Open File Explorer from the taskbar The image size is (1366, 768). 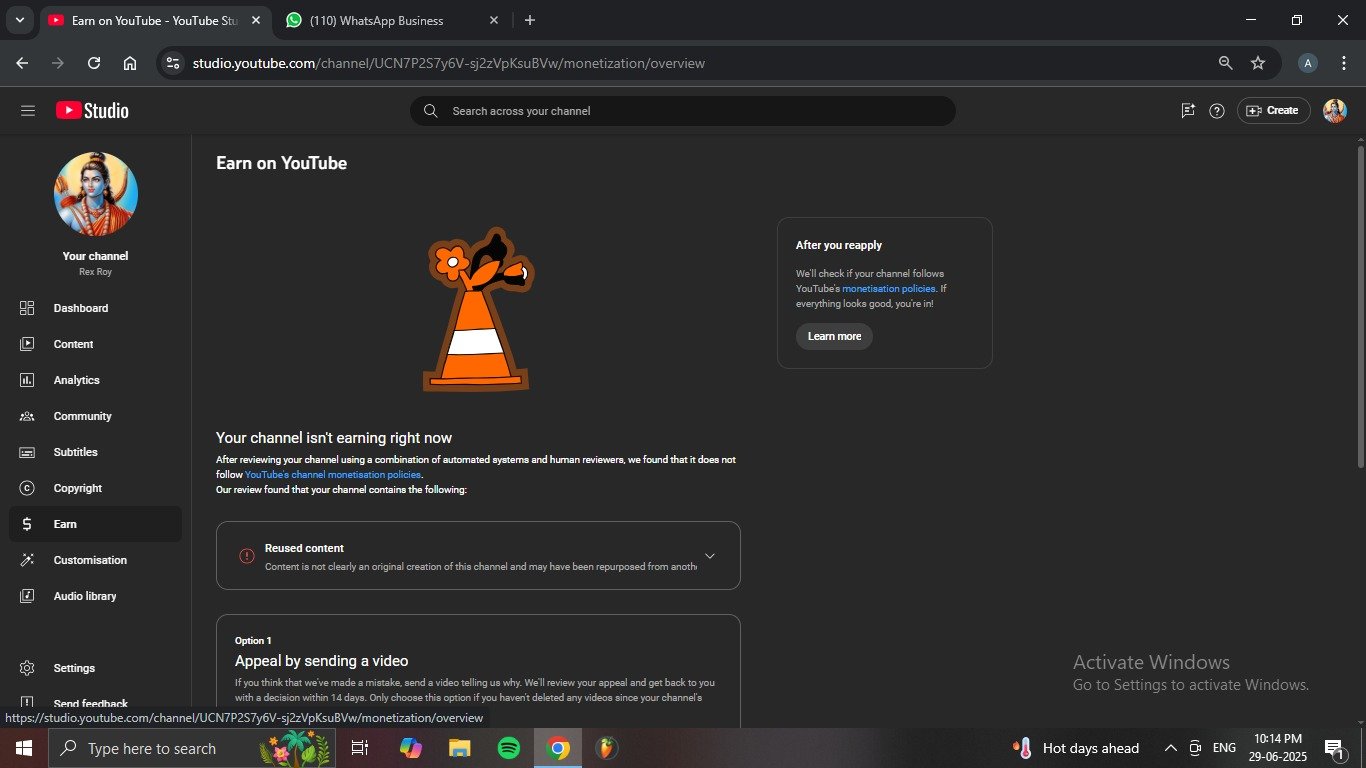click(459, 748)
